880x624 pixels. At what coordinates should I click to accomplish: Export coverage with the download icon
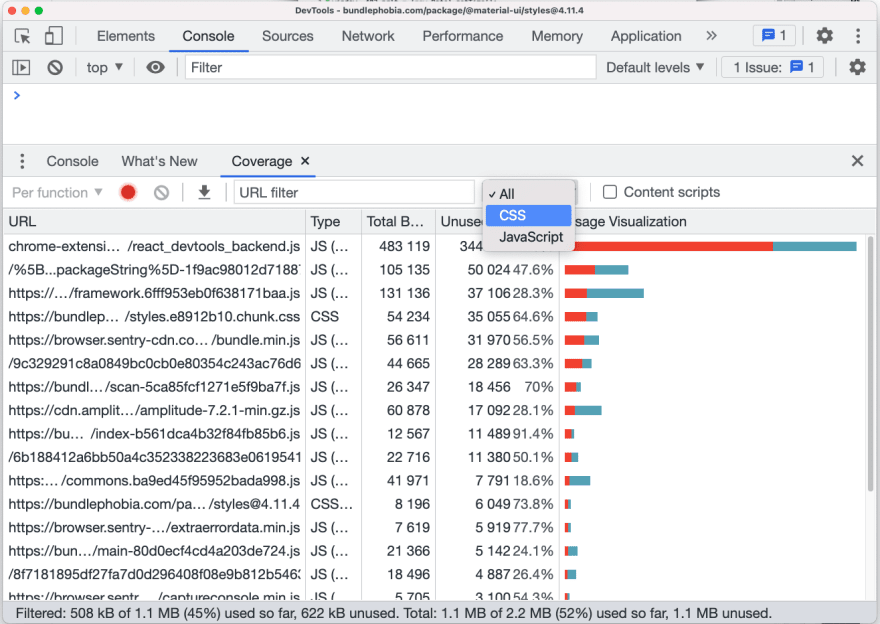point(204,192)
